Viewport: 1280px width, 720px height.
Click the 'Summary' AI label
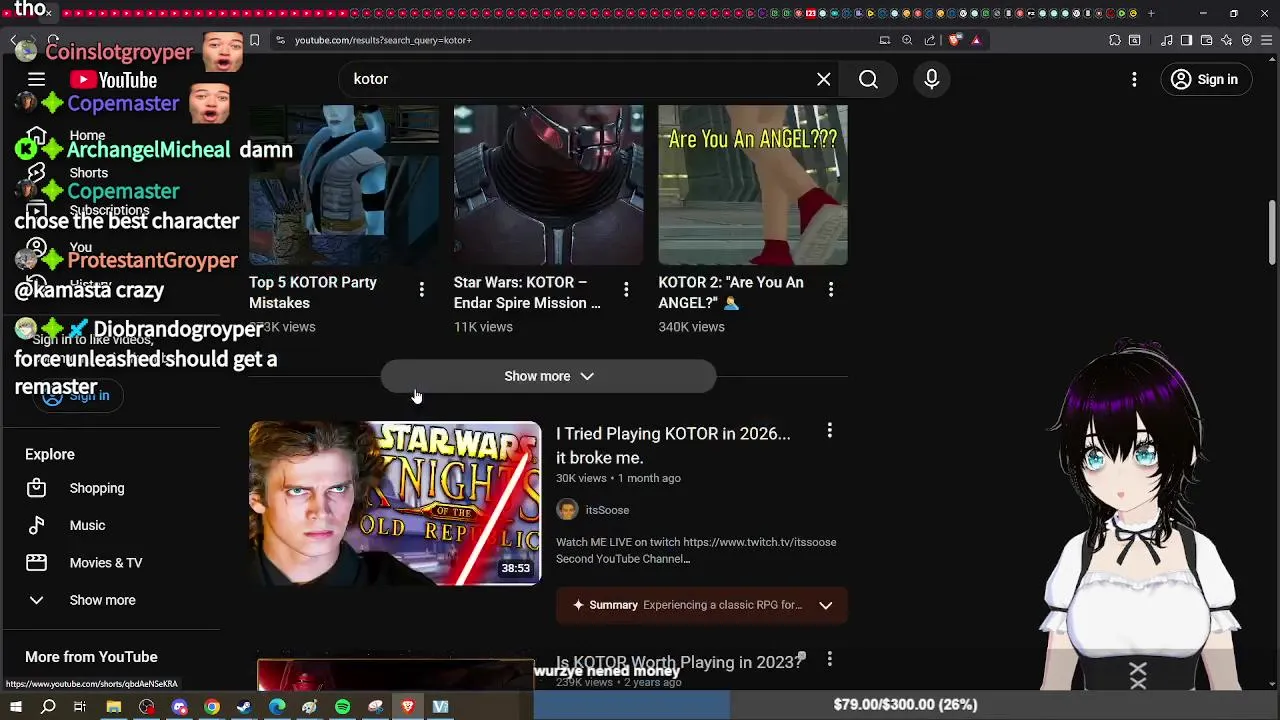tap(613, 605)
